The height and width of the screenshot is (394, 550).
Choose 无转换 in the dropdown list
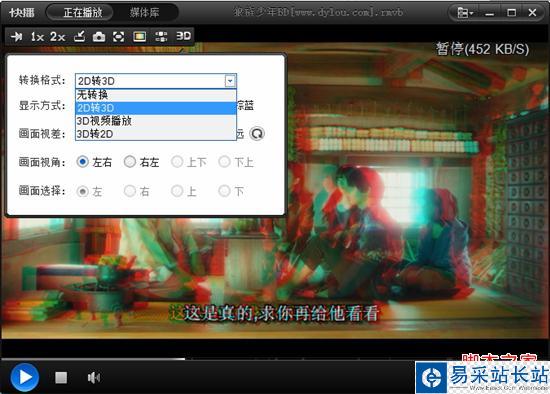click(156, 95)
